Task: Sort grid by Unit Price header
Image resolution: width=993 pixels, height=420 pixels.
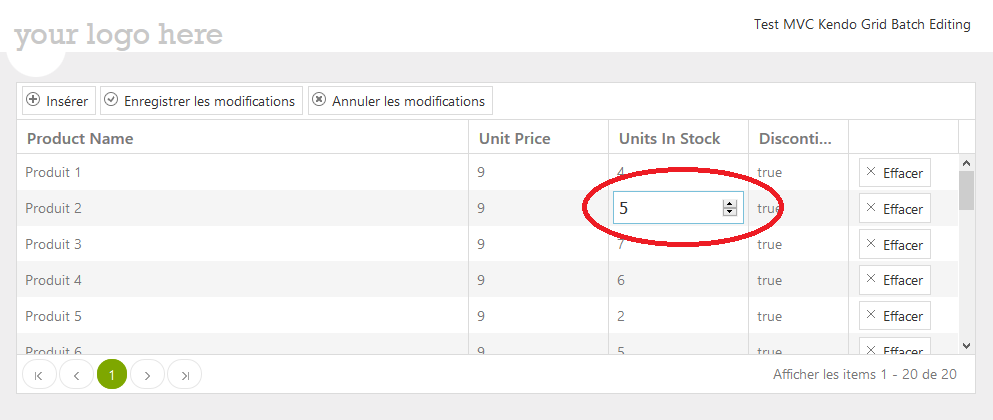Action: click(x=514, y=138)
